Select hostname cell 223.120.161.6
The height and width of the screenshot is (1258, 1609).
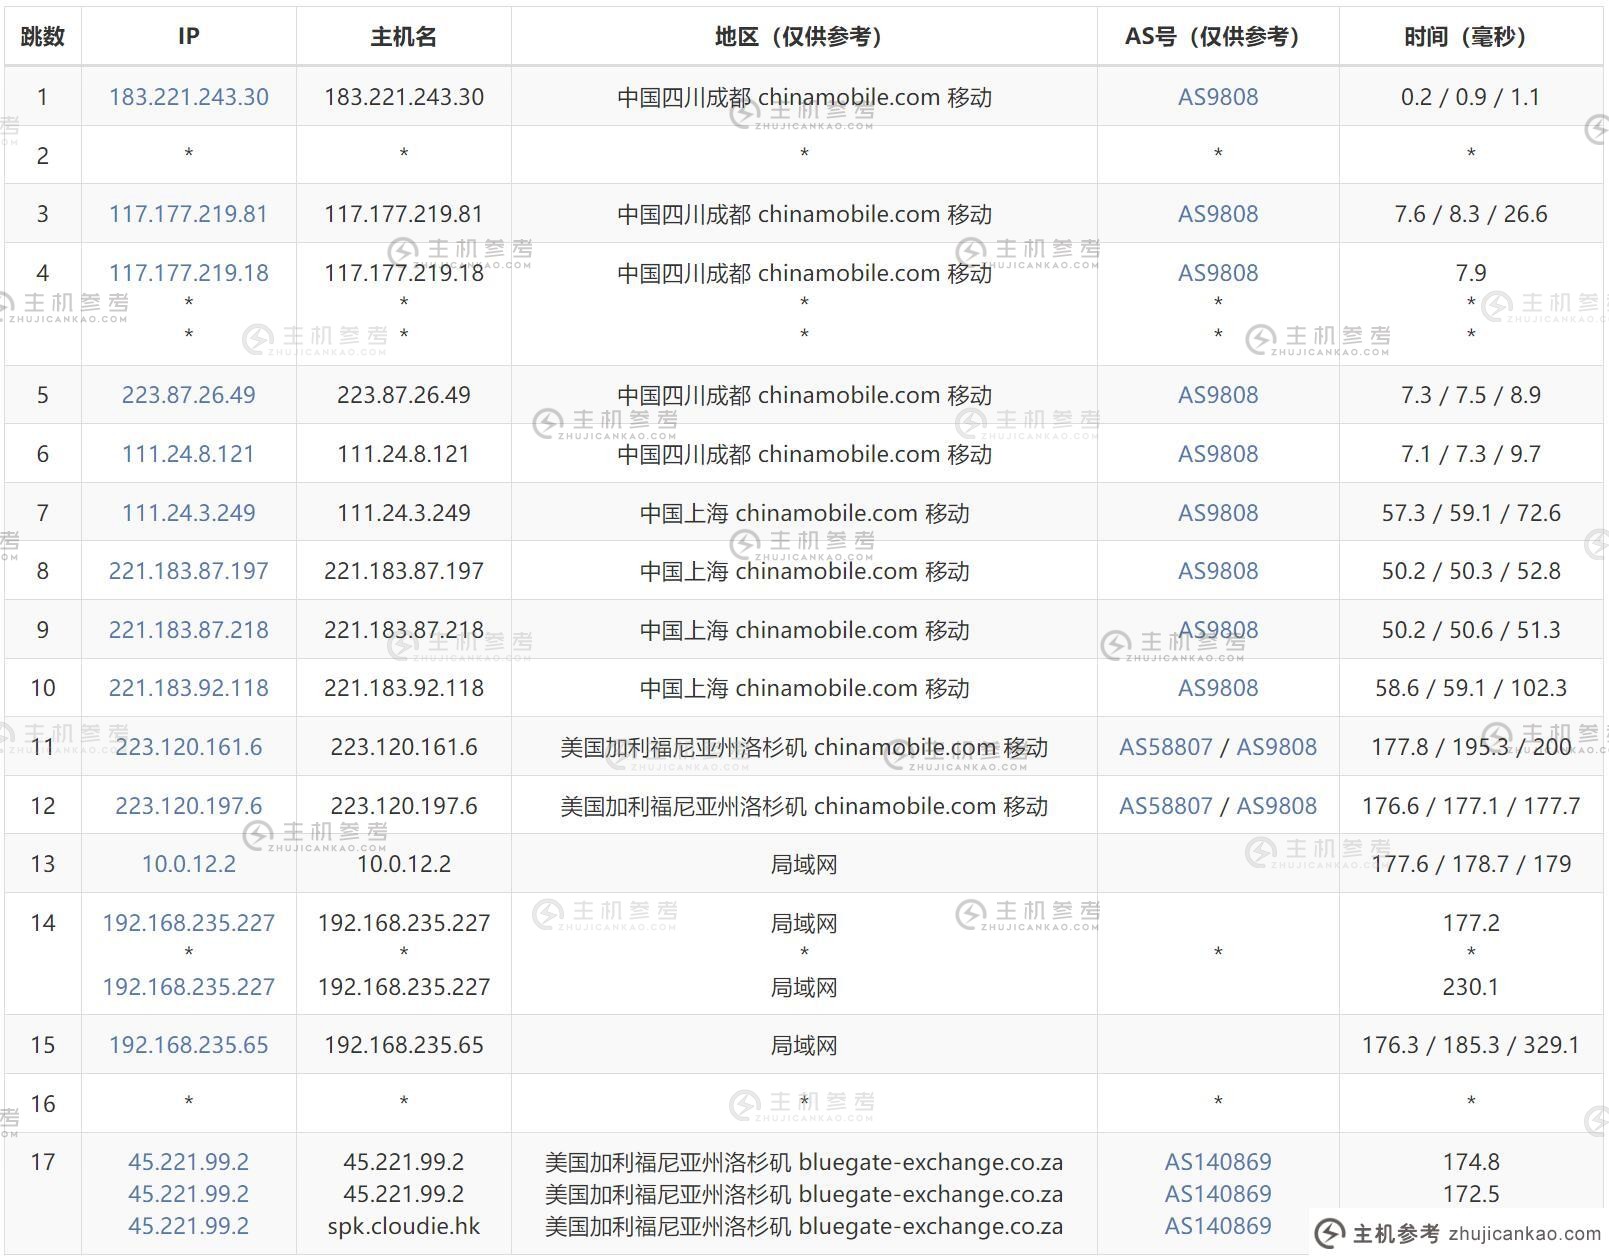click(404, 747)
